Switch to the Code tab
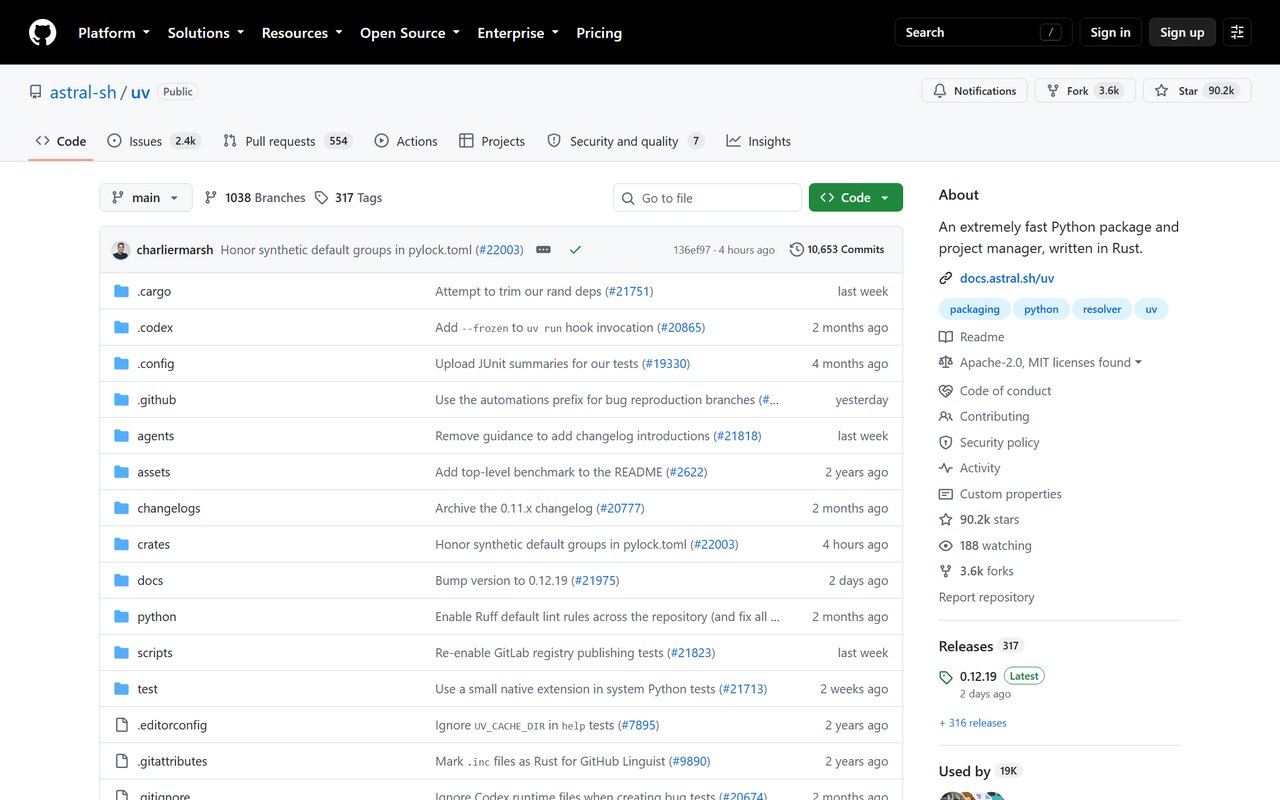Image resolution: width=1280 pixels, height=800 pixels. pyautogui.click(x=61, y=141)
